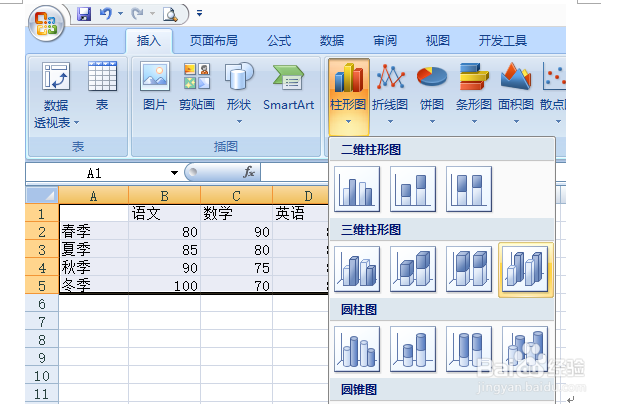The height and width of the screenshot is (409, 621).
Task: Open the Name Box dropdown arrow
Action: 174,173
